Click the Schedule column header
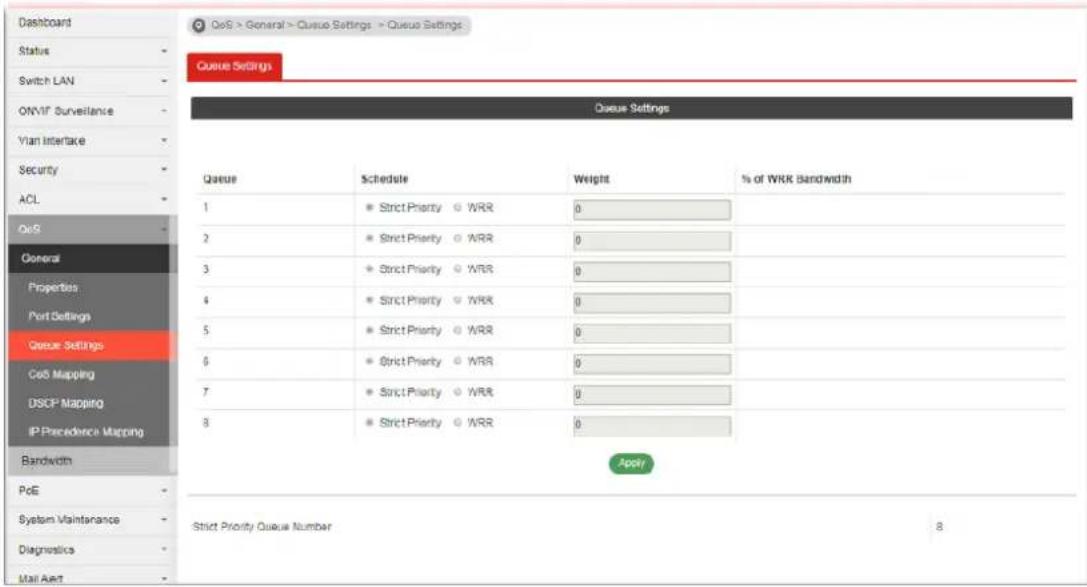The height and width of the screenshot is (587, 1087). [385, 179]
